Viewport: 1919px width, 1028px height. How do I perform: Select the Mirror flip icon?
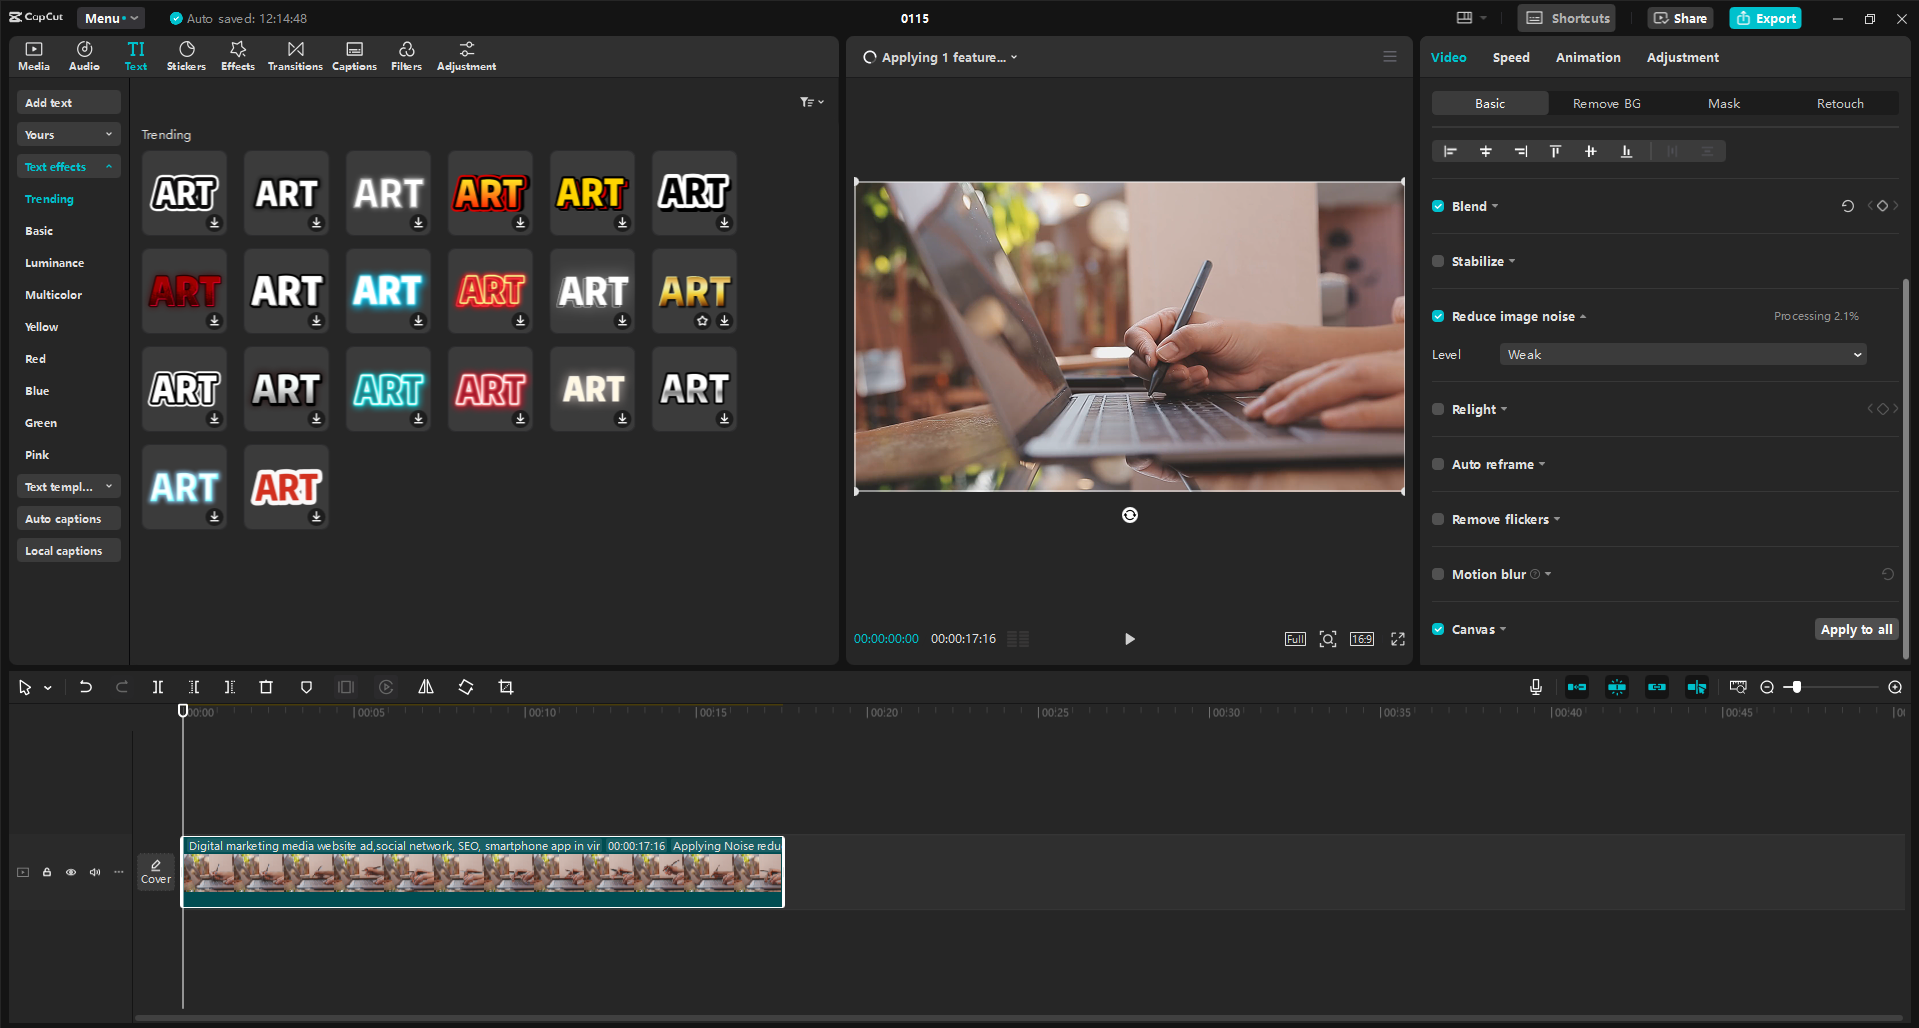point(425,687)
